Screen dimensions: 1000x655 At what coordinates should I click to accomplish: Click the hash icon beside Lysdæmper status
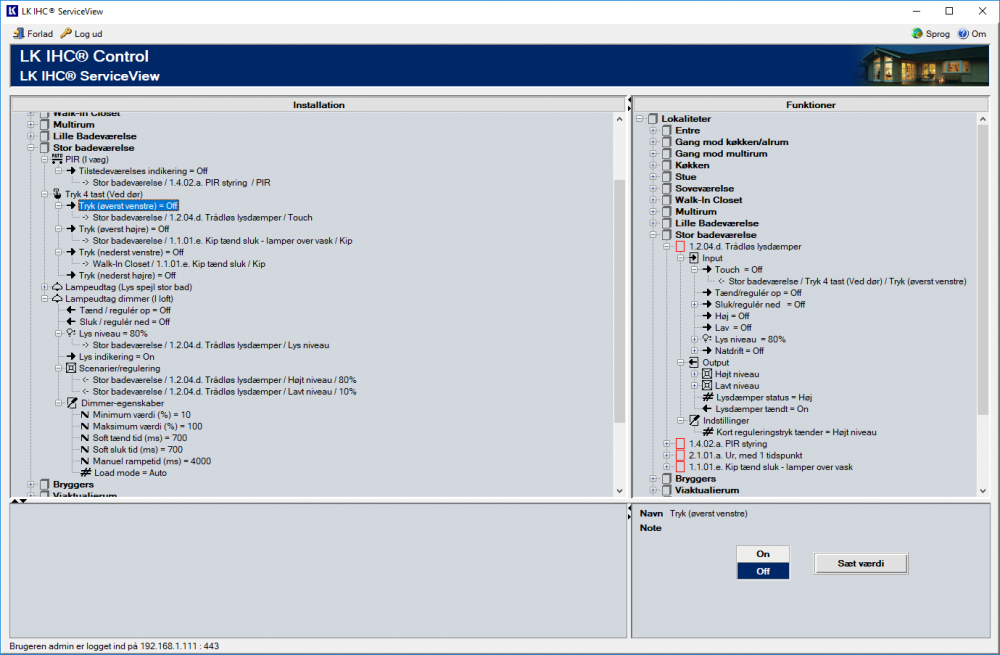pyautogui.click(x=708, y=397)
